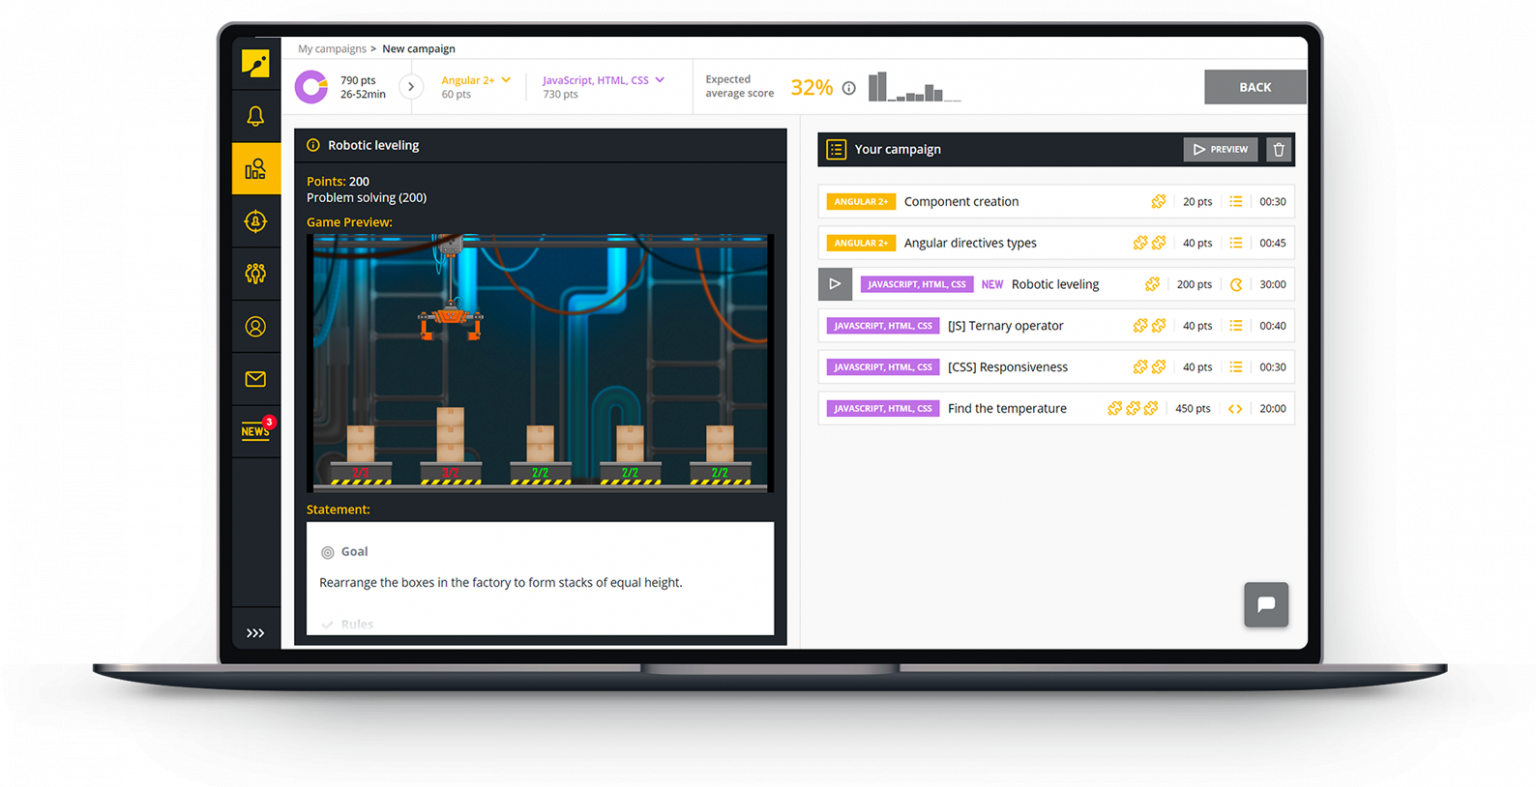Click the info icon next to Expected average score
This screenshot has height=787, width=1536.
pos(848,87)
